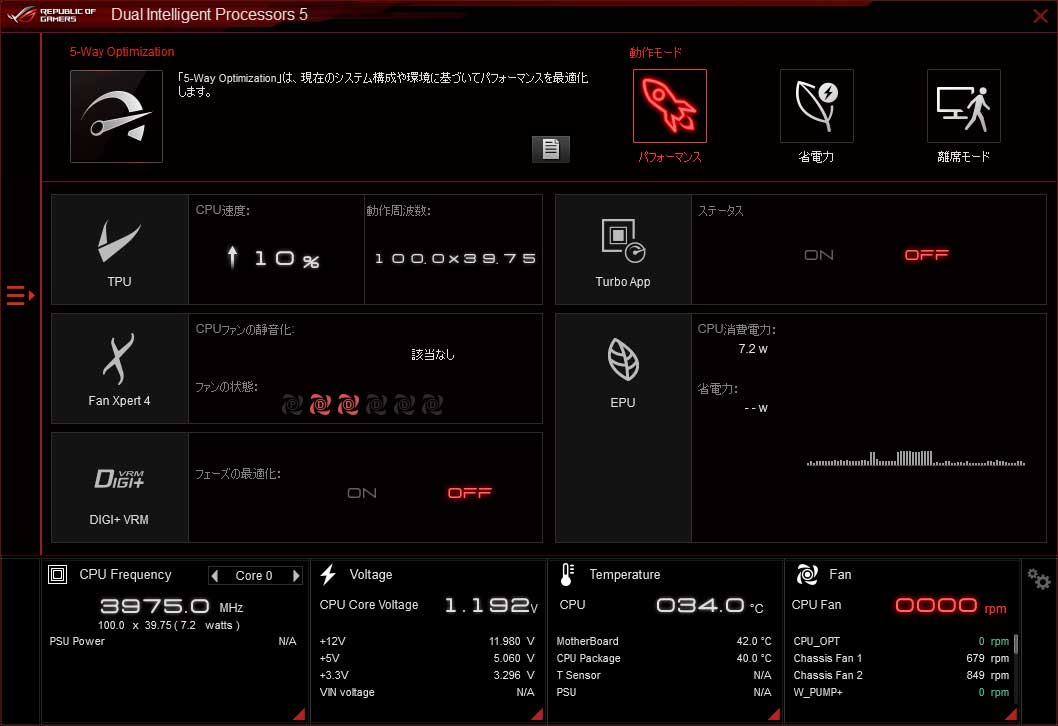Click the Temperature thermometer icon
This screenshot has height=726, width=1058.
coord(567,575)
